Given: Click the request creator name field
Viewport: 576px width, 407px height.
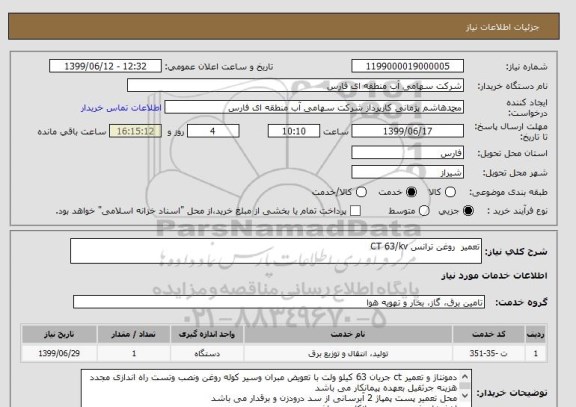Looking at the screenshot, I should coord(314,108).
